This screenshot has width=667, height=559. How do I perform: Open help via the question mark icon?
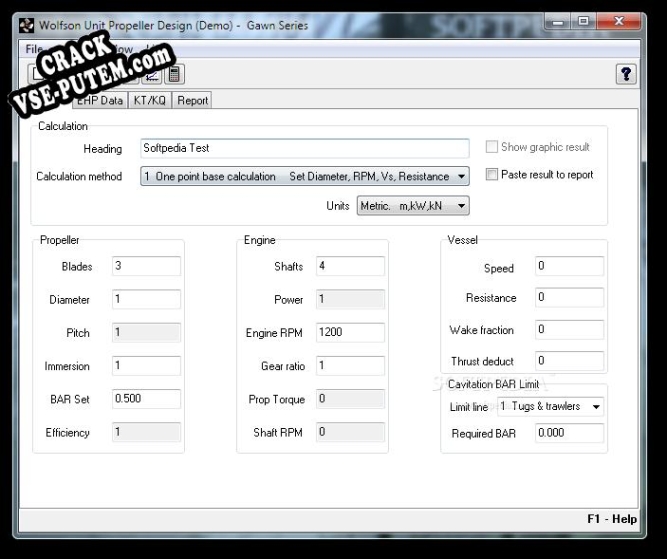626,74
